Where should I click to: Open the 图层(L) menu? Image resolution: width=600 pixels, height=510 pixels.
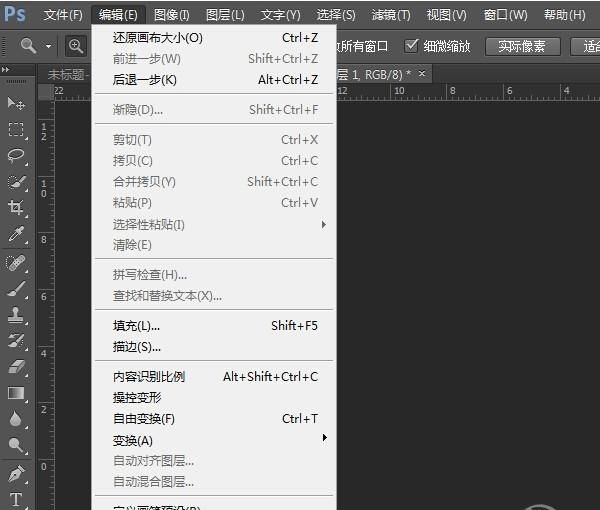pos(225,15)
